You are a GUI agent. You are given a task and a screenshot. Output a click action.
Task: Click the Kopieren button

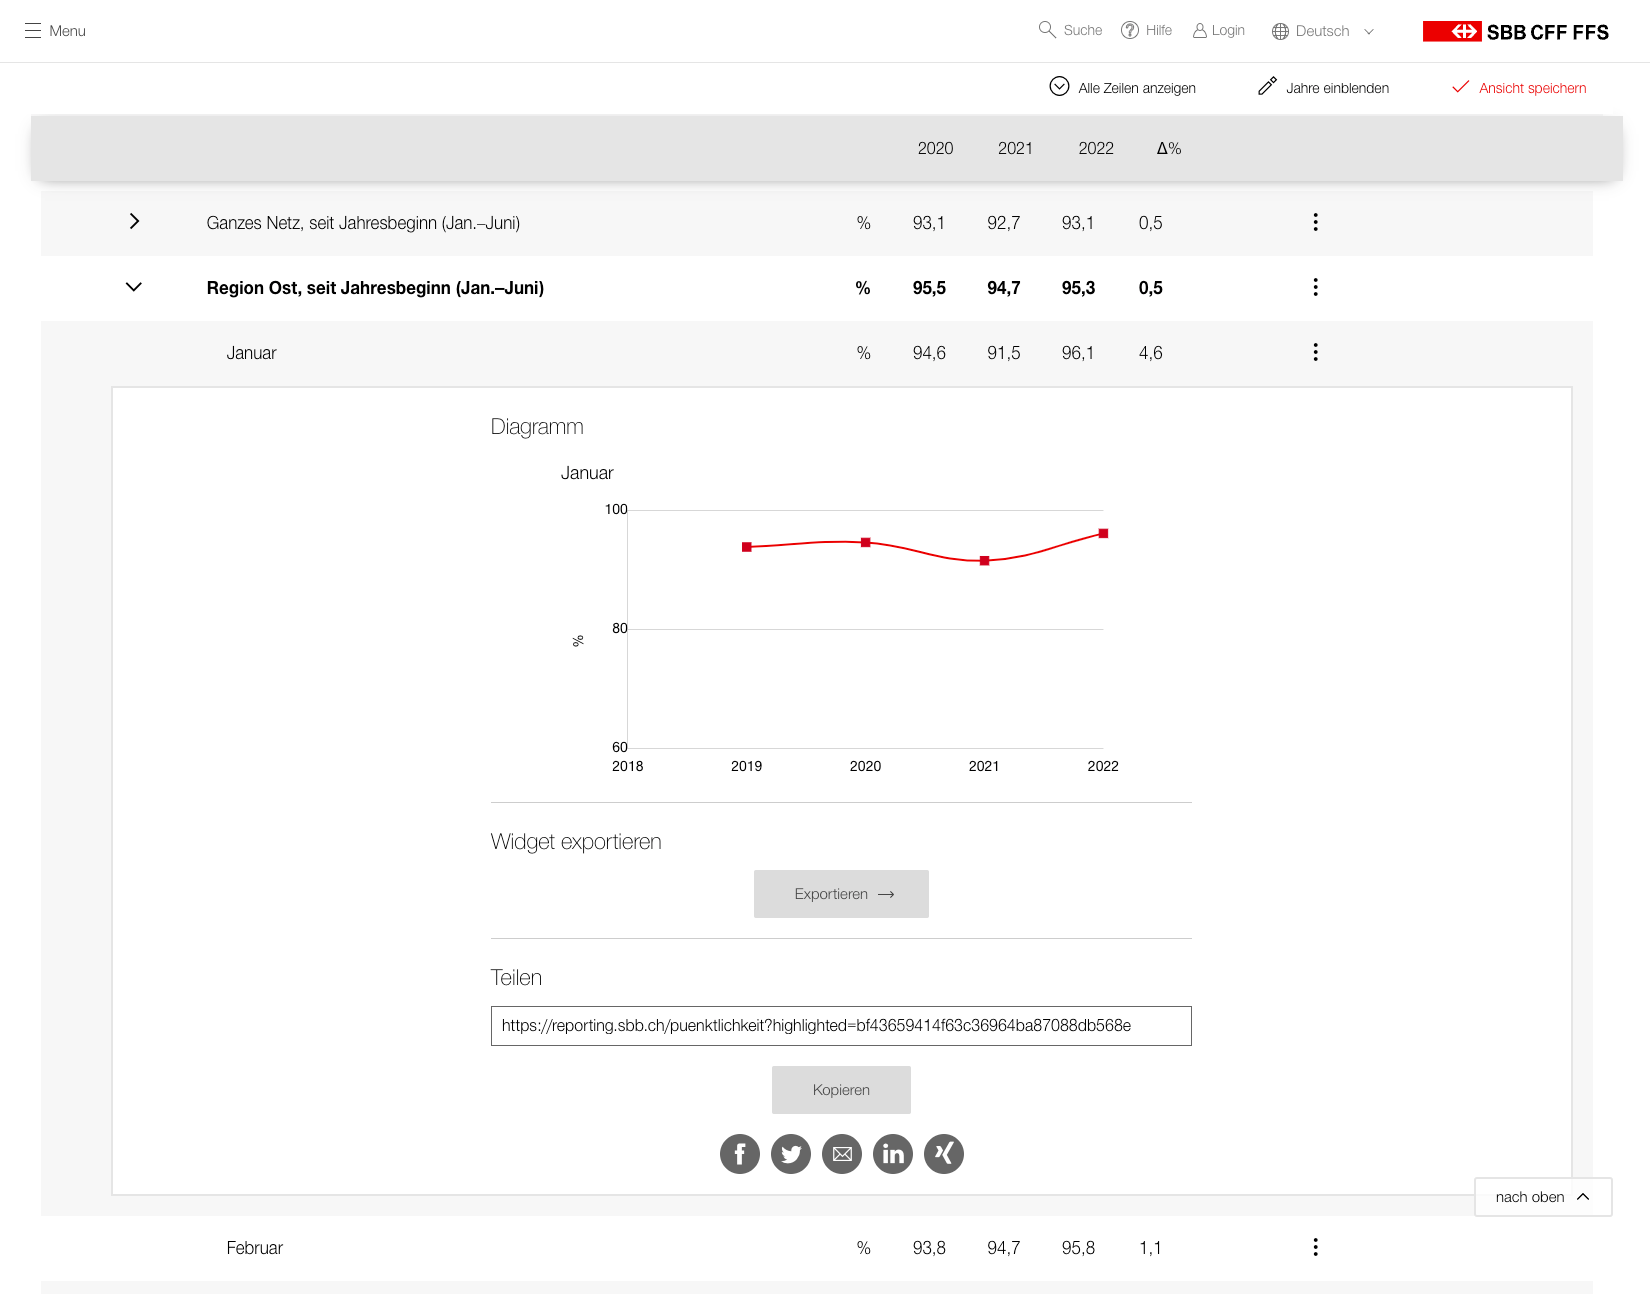point(841,1090)
